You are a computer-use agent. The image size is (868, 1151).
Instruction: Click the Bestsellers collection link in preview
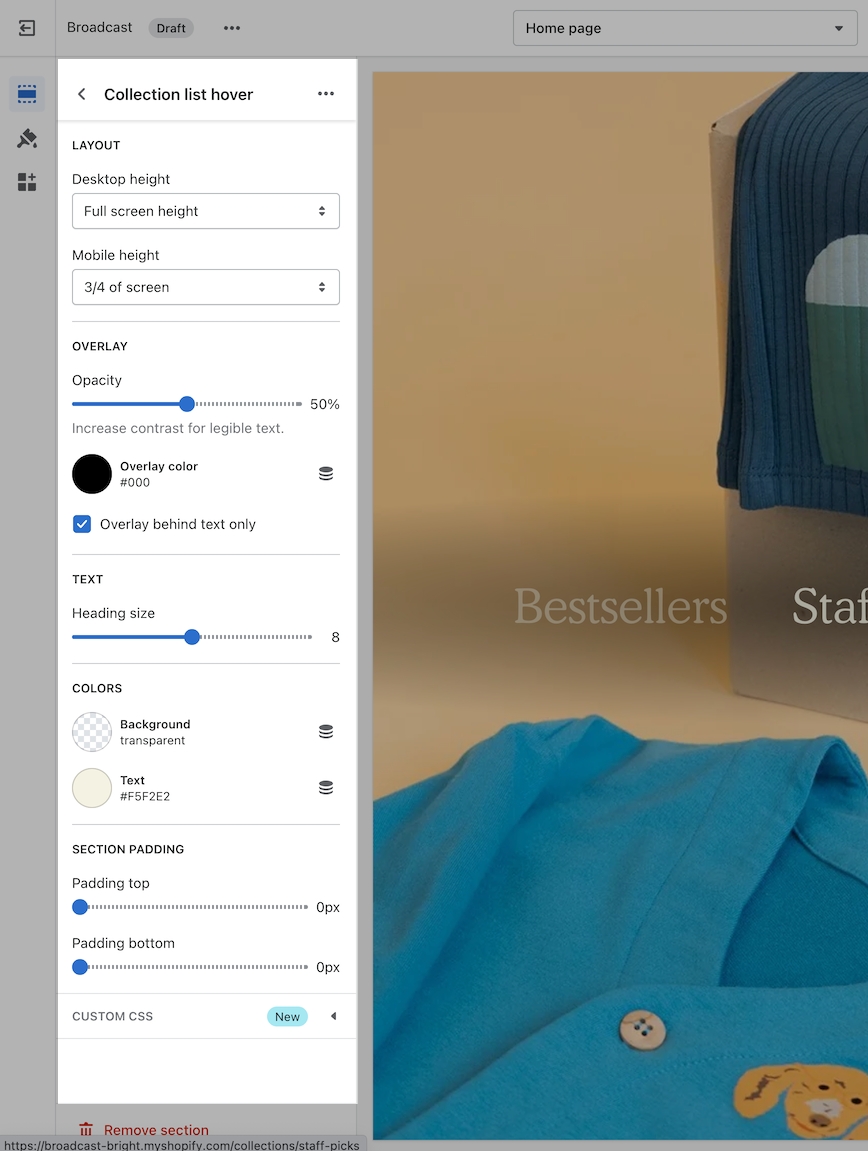pos(620,607)
